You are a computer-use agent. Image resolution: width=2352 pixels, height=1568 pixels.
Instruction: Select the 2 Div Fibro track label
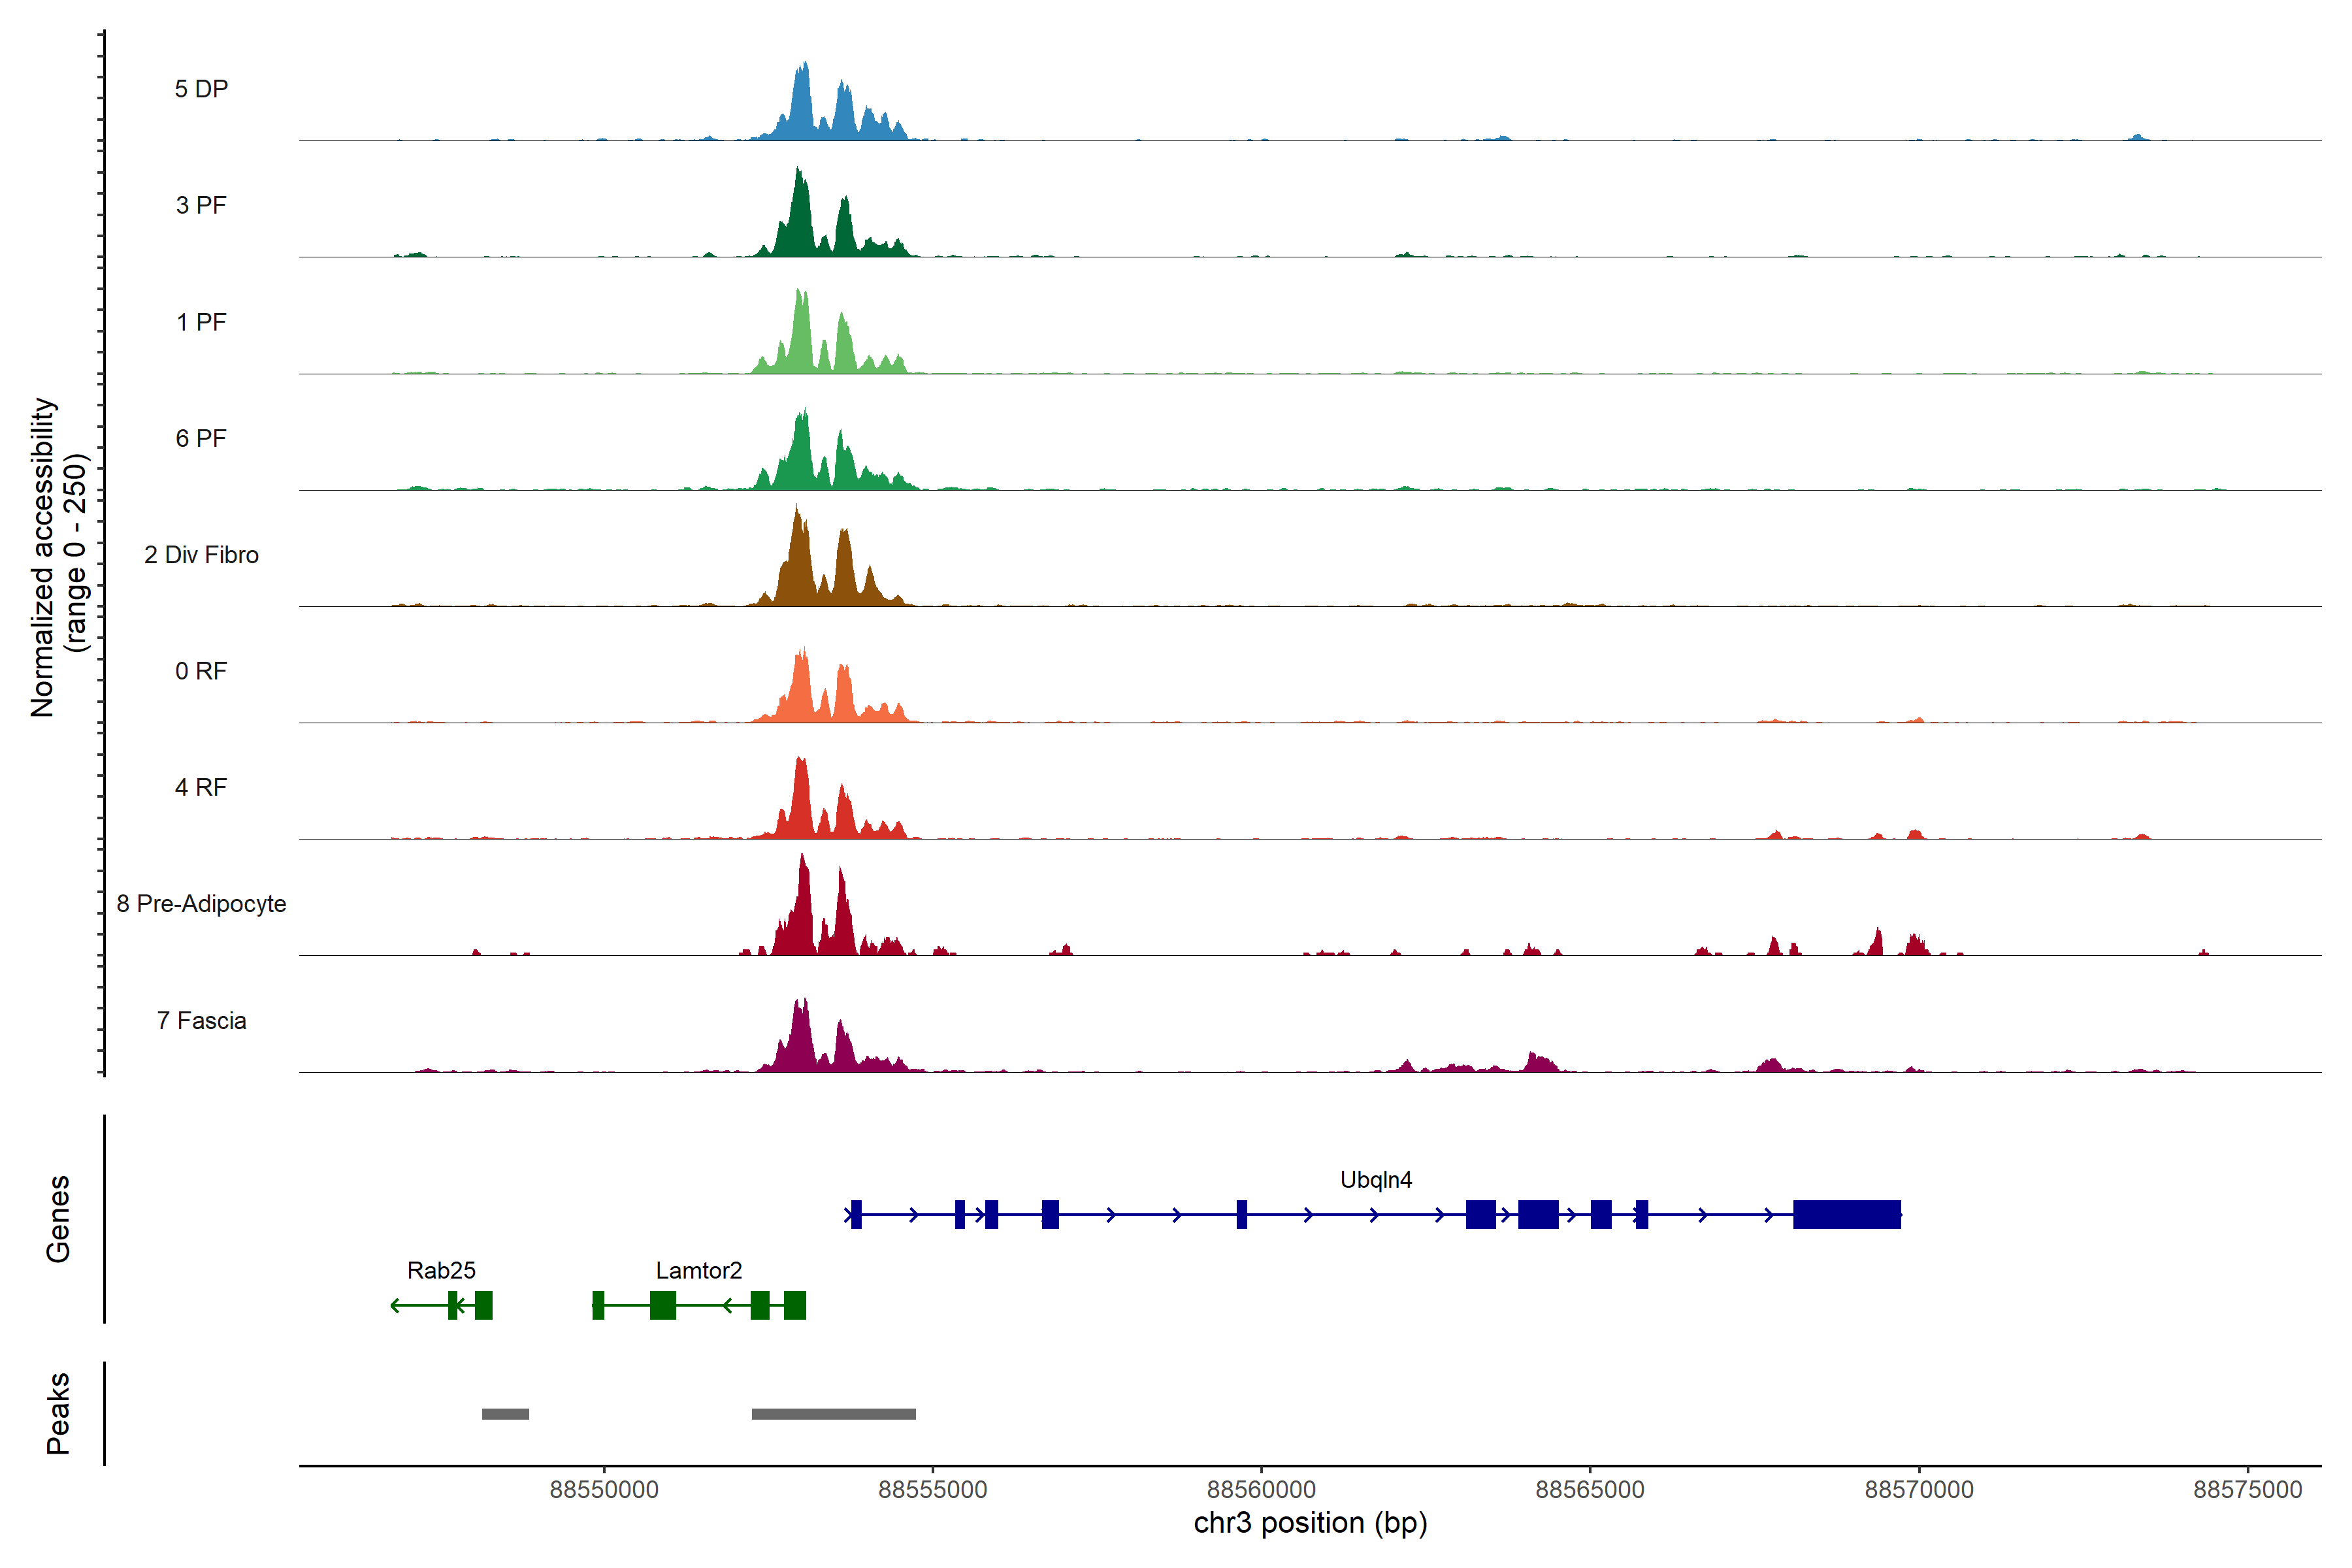(x=201, y=555)
